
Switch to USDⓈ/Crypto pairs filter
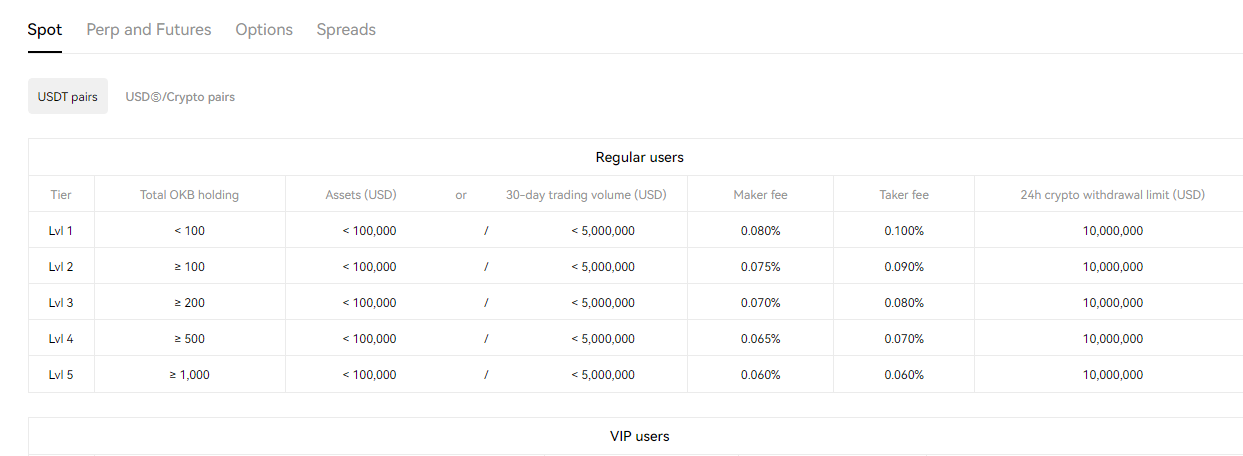pos(180,97)
